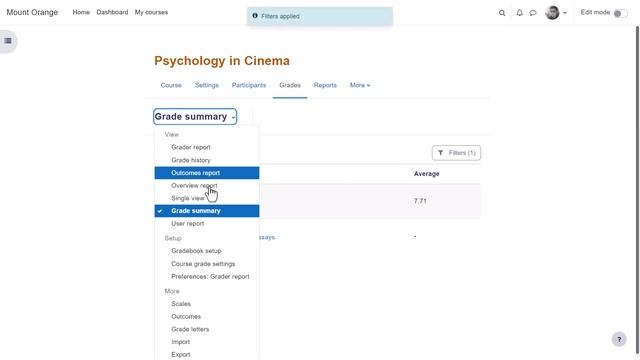The image size is (640, 360).
Task: Toggle the Edit mode switch
Action: pos(620,13)
